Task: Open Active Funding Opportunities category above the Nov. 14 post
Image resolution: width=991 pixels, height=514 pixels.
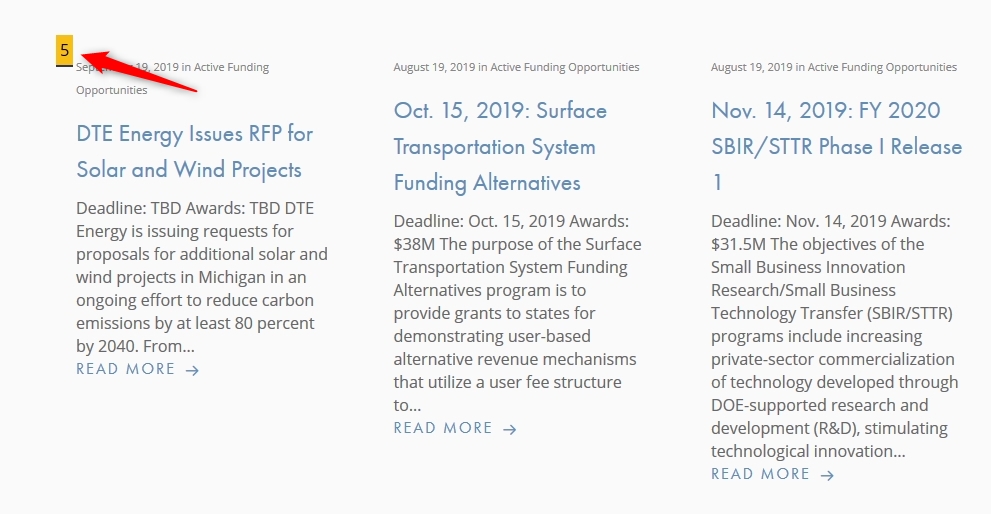Action: pyautogui.click(x=882, y=67)
